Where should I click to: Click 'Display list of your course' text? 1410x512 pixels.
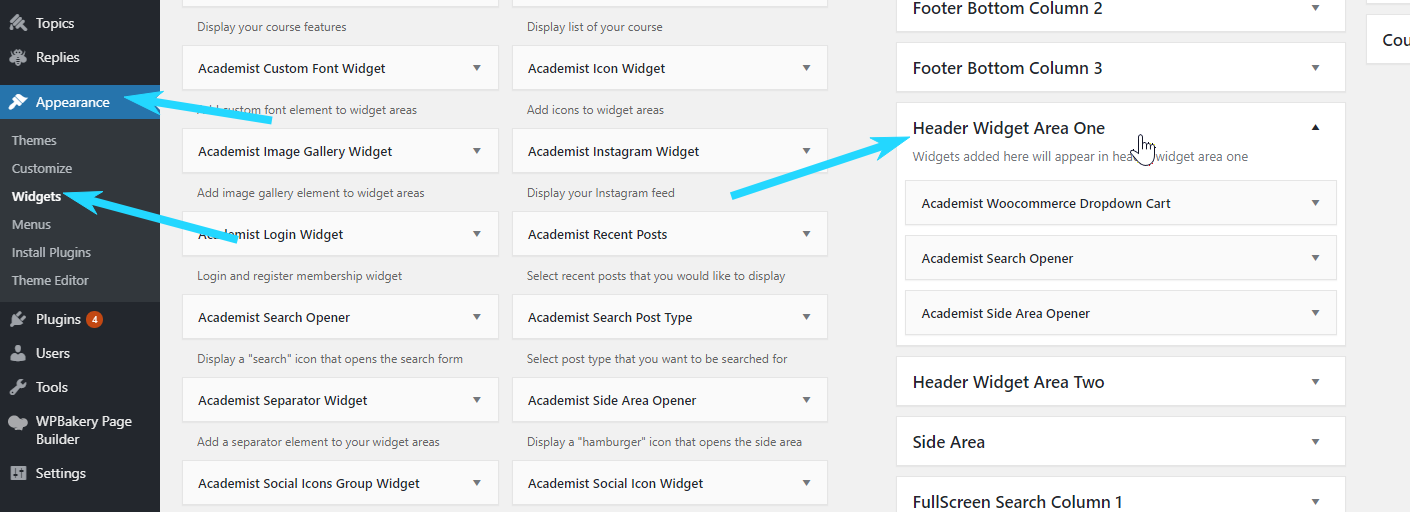[x=595, y=27]
